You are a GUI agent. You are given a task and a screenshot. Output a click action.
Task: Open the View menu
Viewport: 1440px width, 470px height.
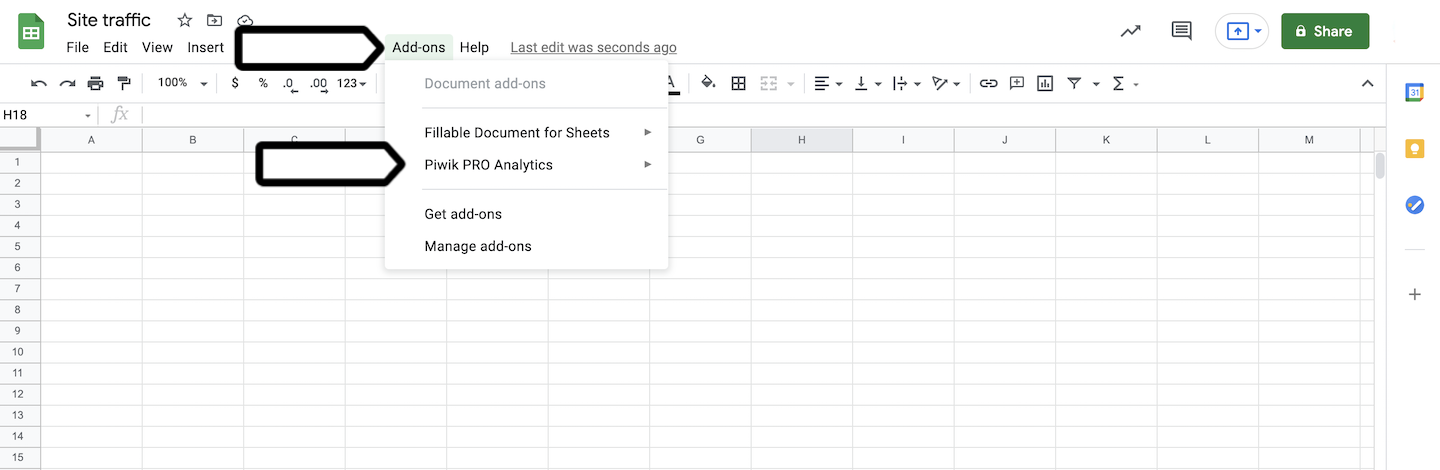[157, 47]
